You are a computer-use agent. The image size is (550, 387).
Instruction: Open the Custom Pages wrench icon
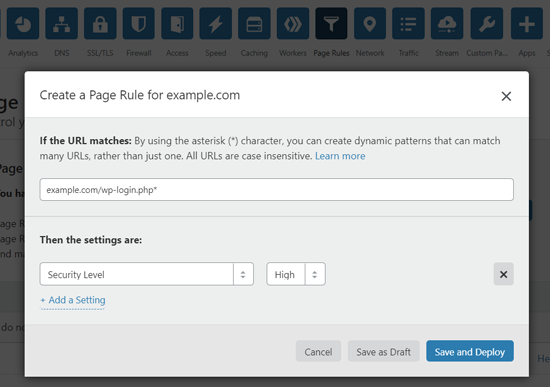487,24
